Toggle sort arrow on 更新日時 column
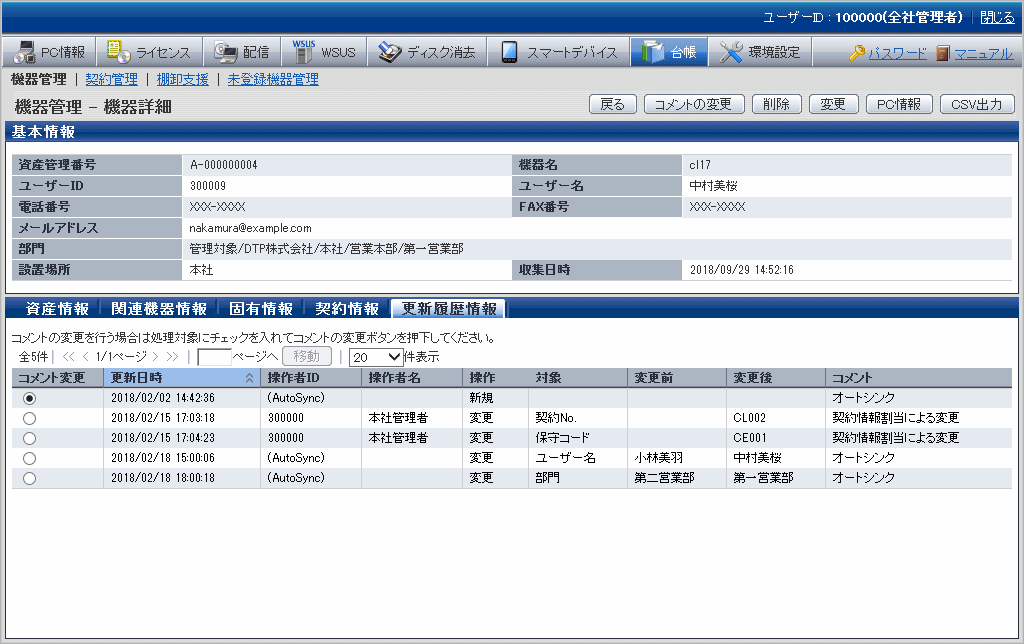 click(249, 378)
